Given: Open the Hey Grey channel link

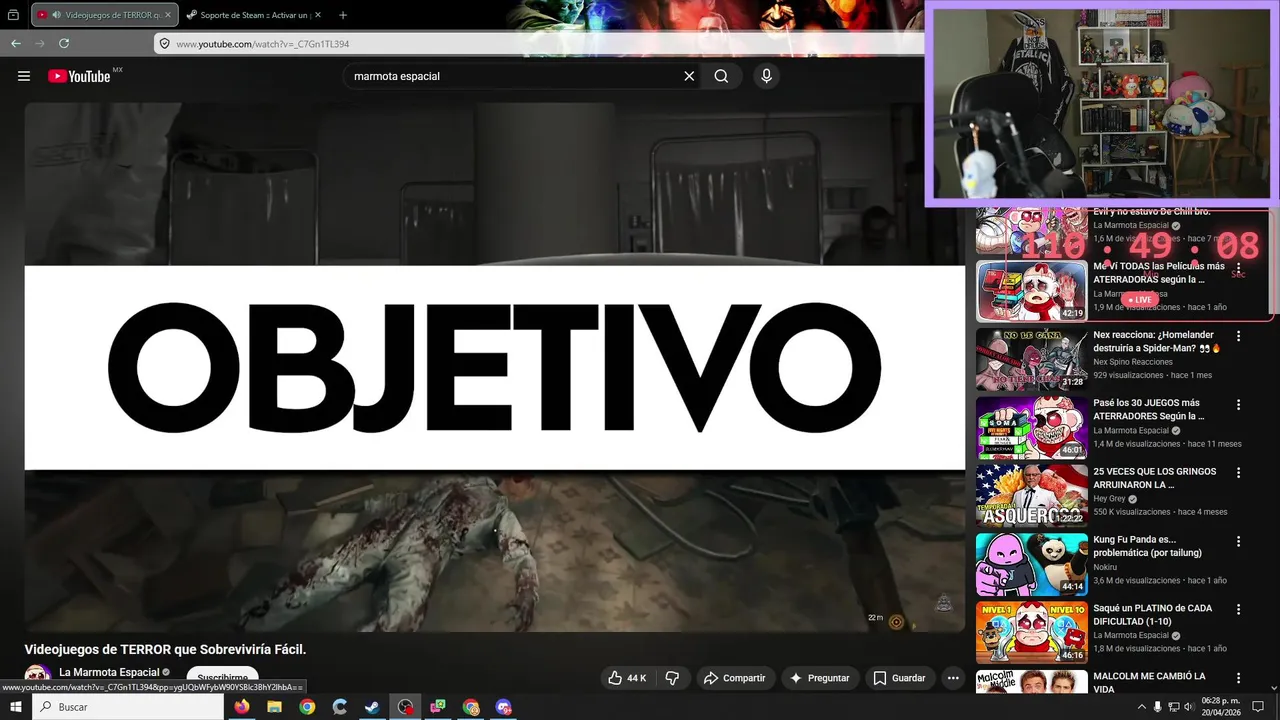Looking at the screenshot, I should [1109, 498].
